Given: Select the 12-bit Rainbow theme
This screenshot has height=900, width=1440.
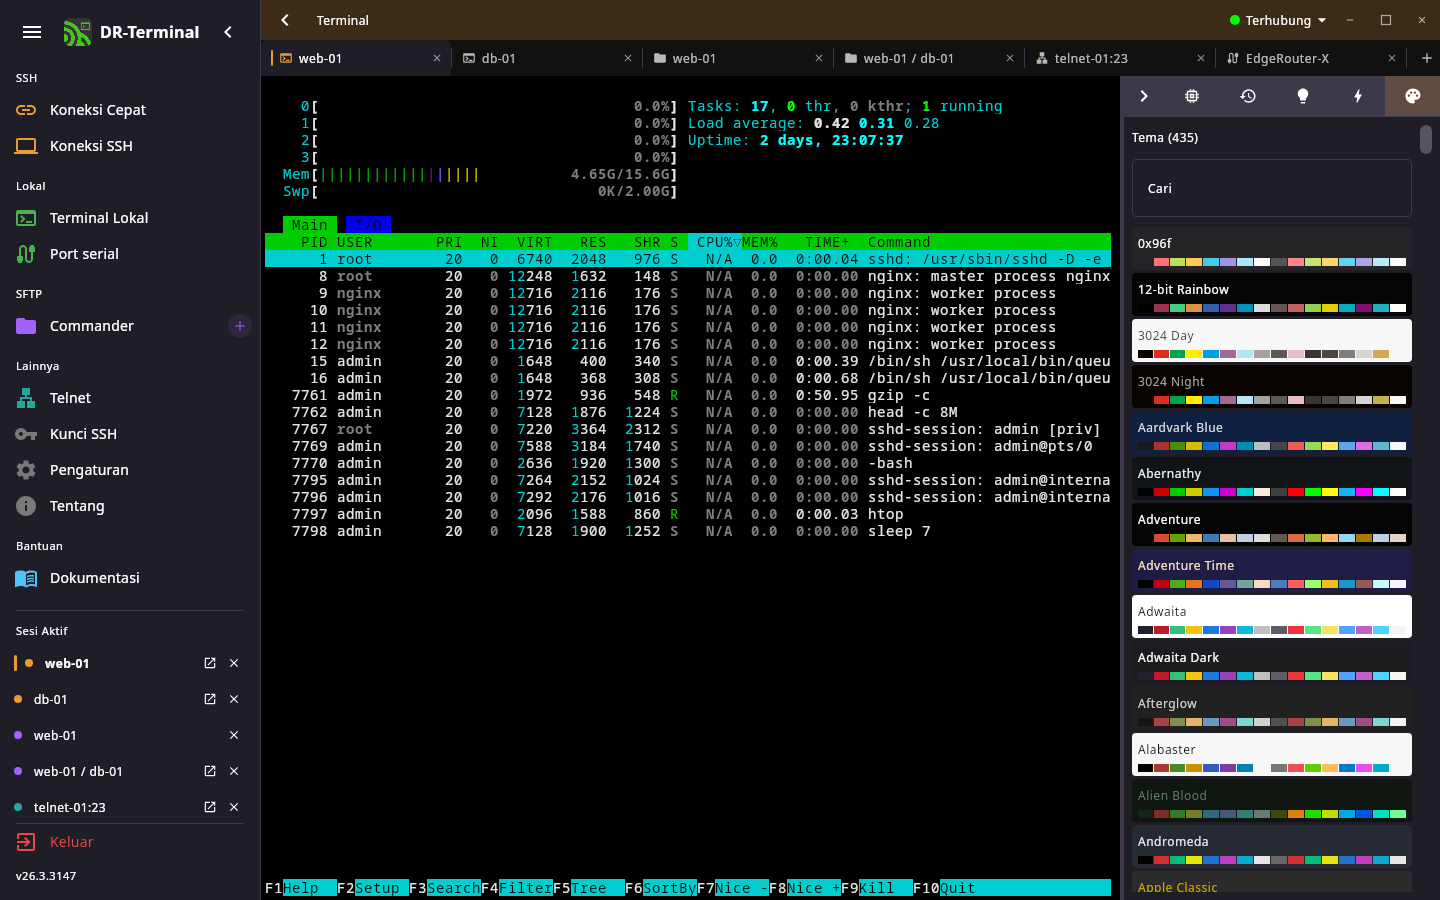Looking at the screenshot, I should (x=1272, y=294).
